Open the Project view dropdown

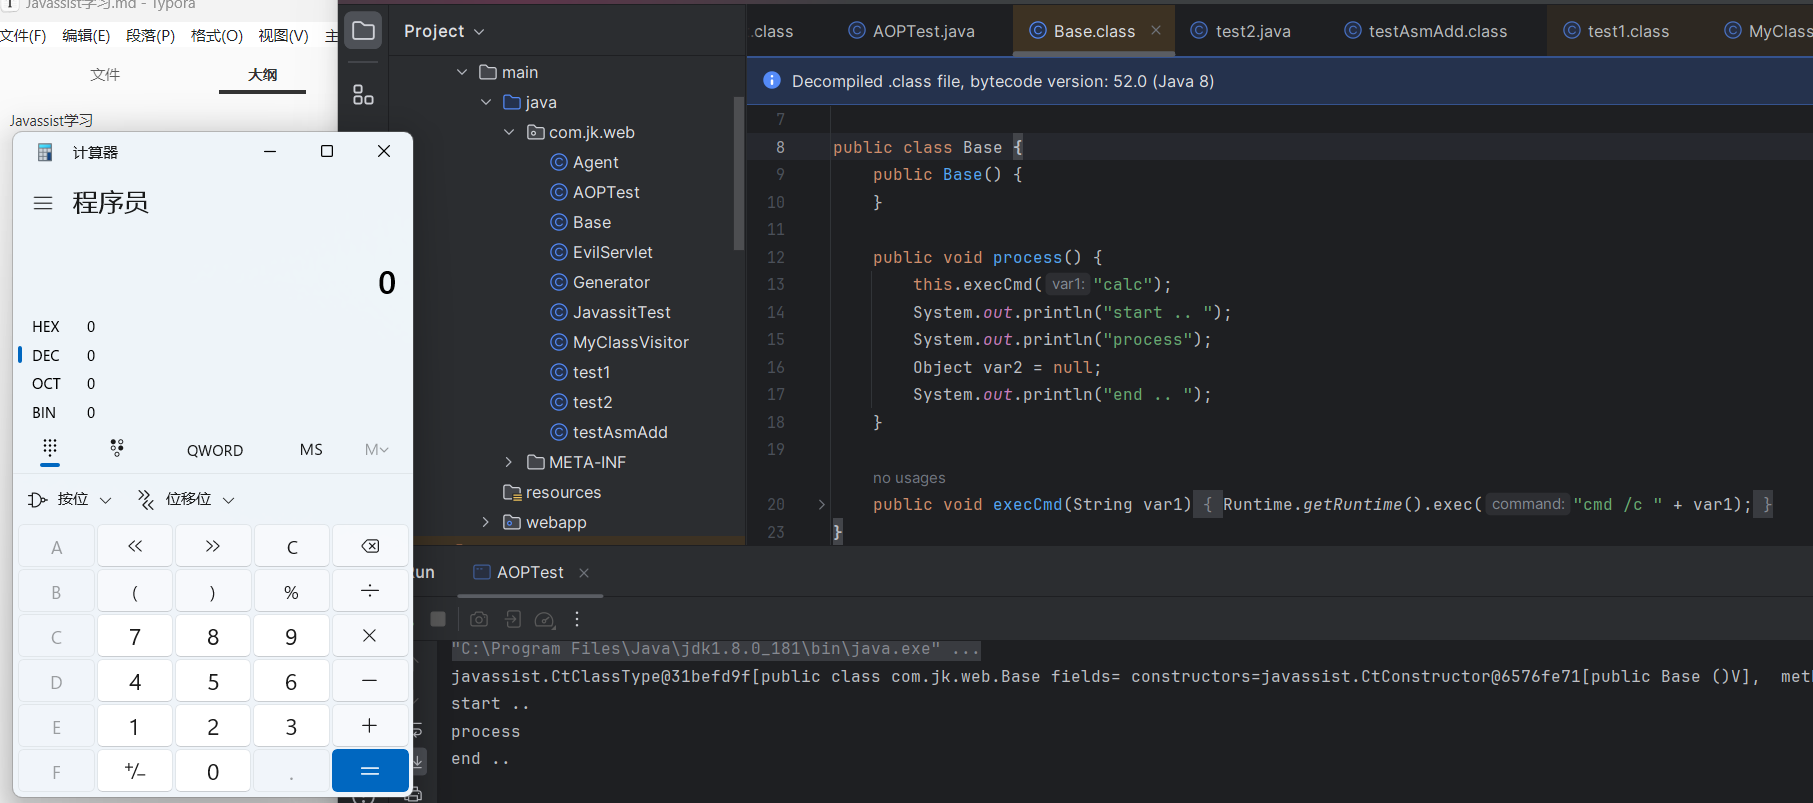(444, 31)
